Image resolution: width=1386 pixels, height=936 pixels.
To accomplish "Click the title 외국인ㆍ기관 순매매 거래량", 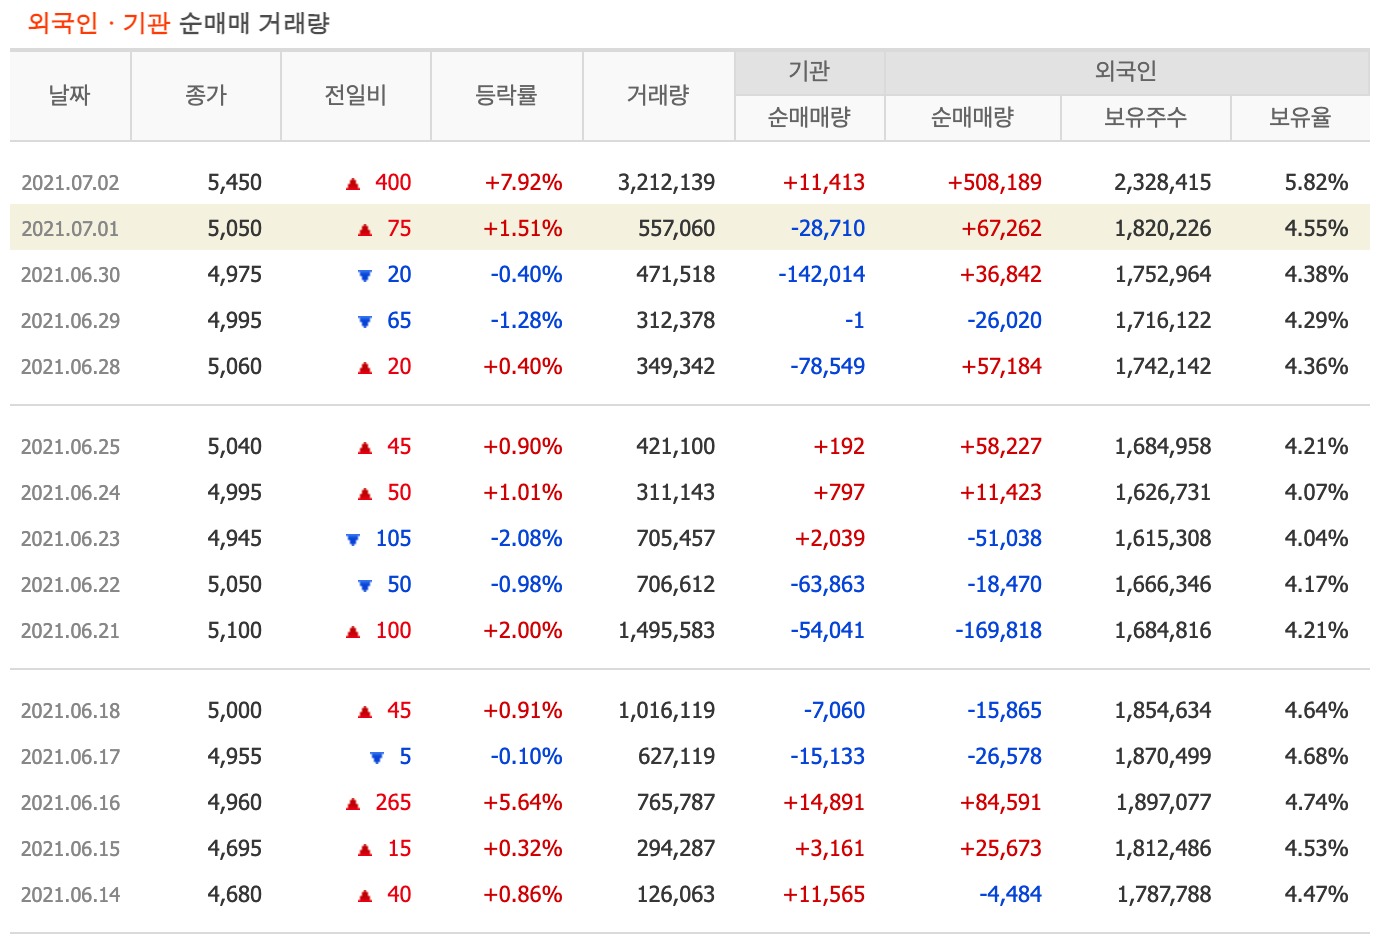I will pos(178,23).
